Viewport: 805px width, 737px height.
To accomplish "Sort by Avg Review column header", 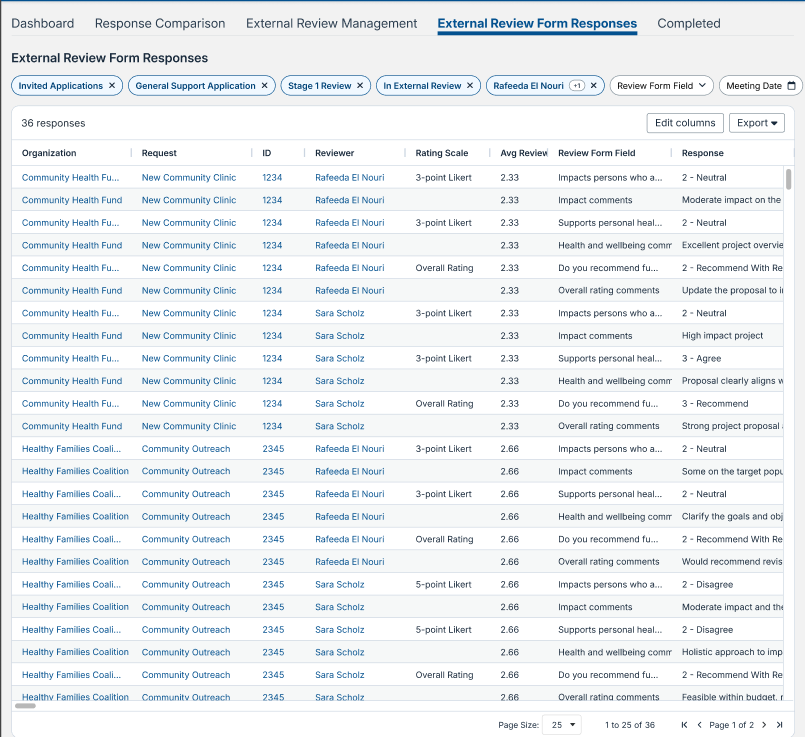I will coord(524,153).
